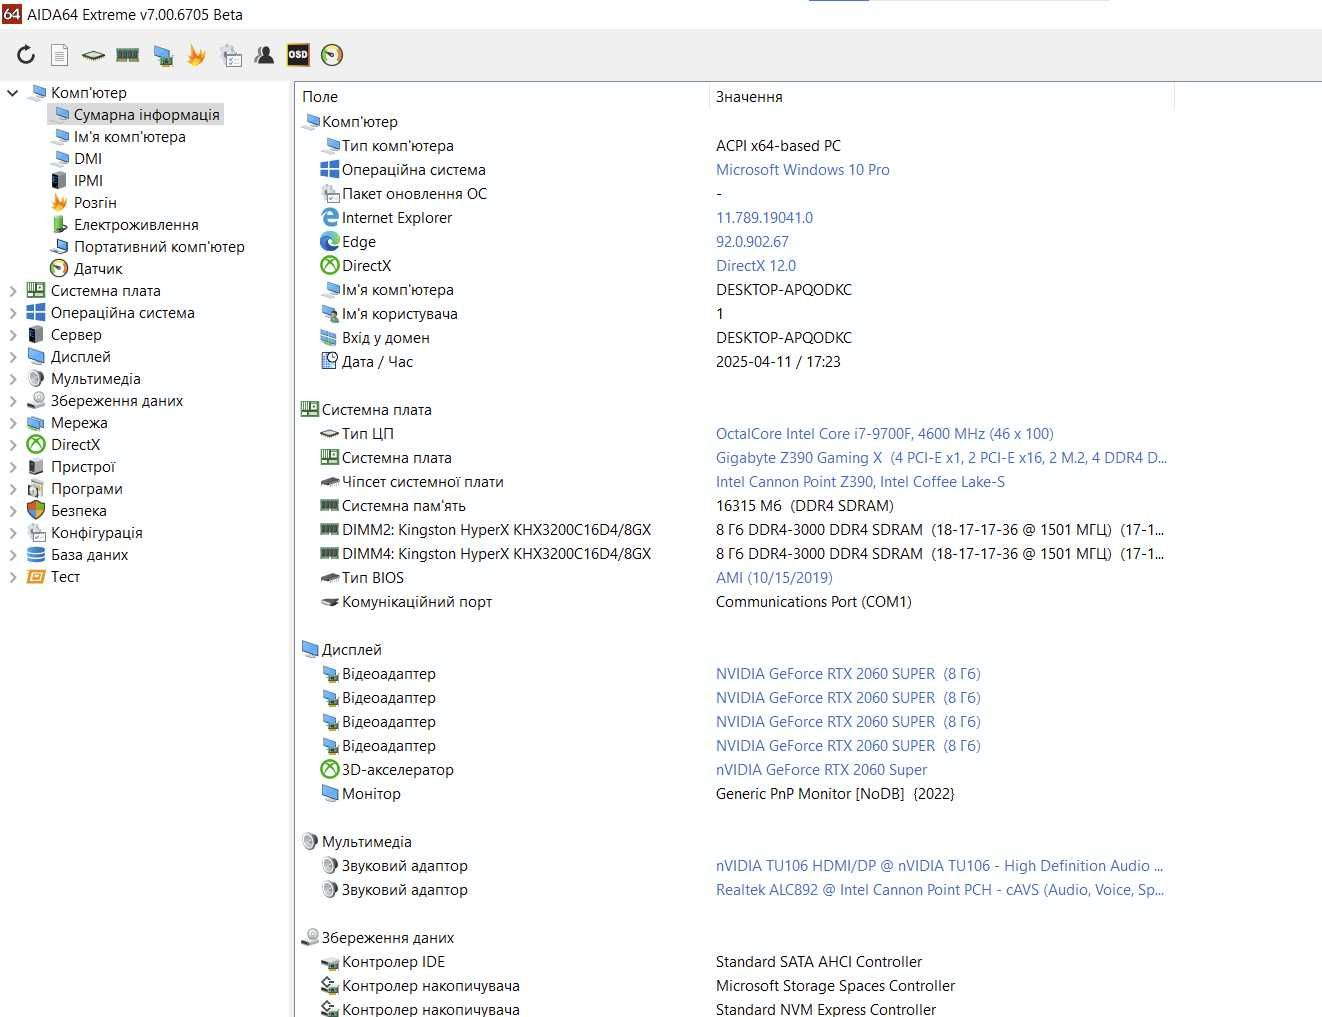This screenshot has height=1017, width=1322.
Task: Expand the Сервер tree node
Action: (13, 334)
